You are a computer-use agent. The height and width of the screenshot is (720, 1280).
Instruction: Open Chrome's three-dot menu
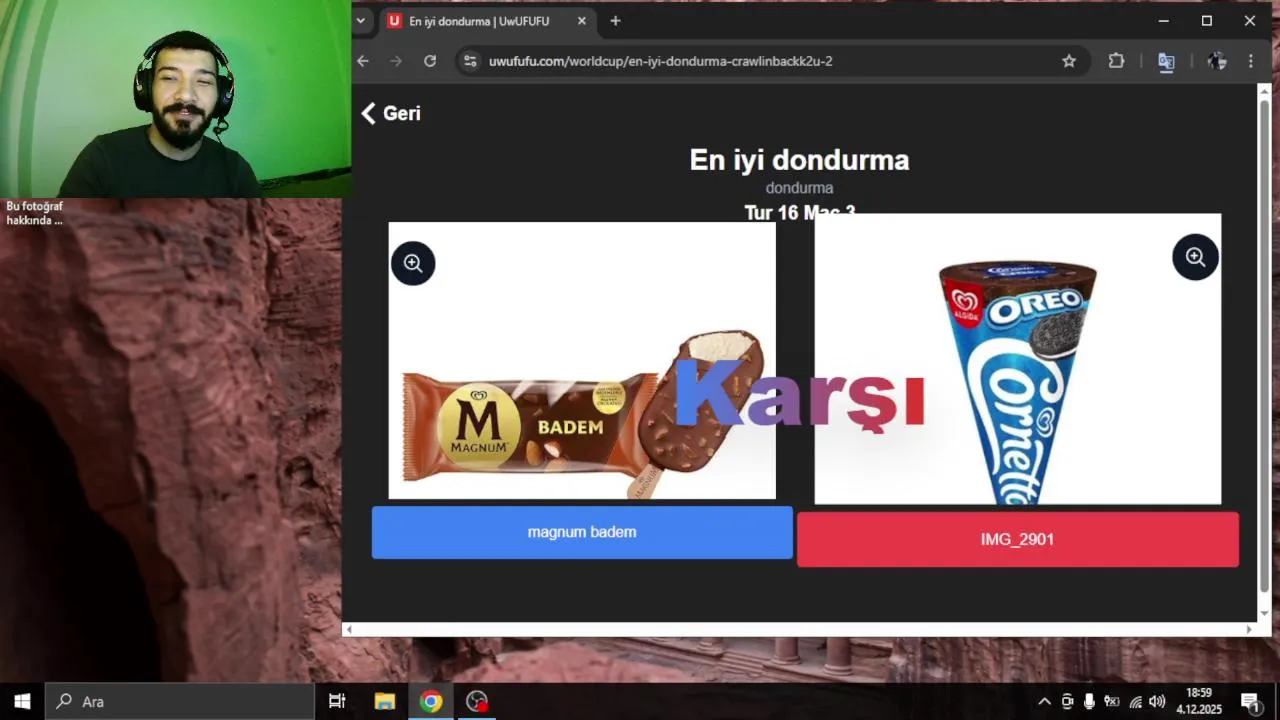(1251, 61)
